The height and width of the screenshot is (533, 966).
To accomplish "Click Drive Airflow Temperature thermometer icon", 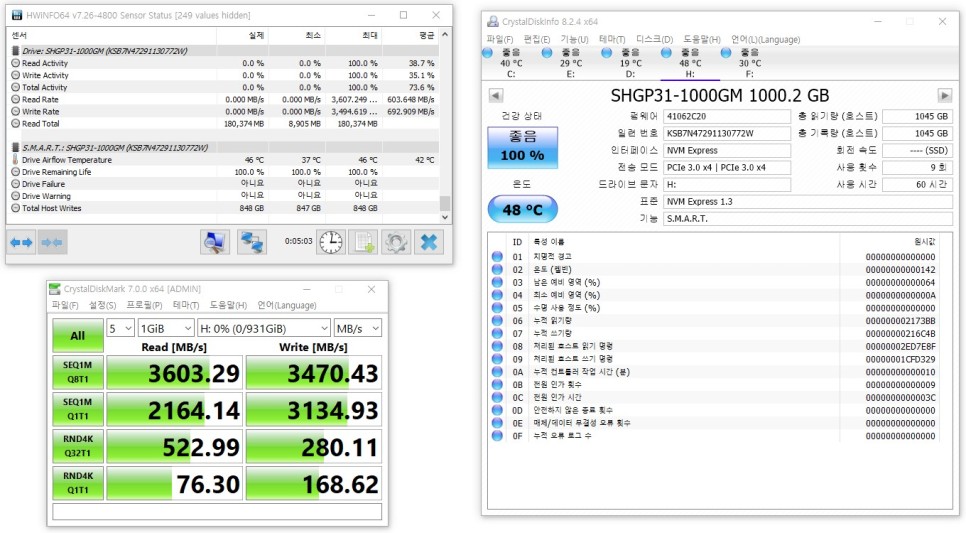I will [x=15, y=160].
